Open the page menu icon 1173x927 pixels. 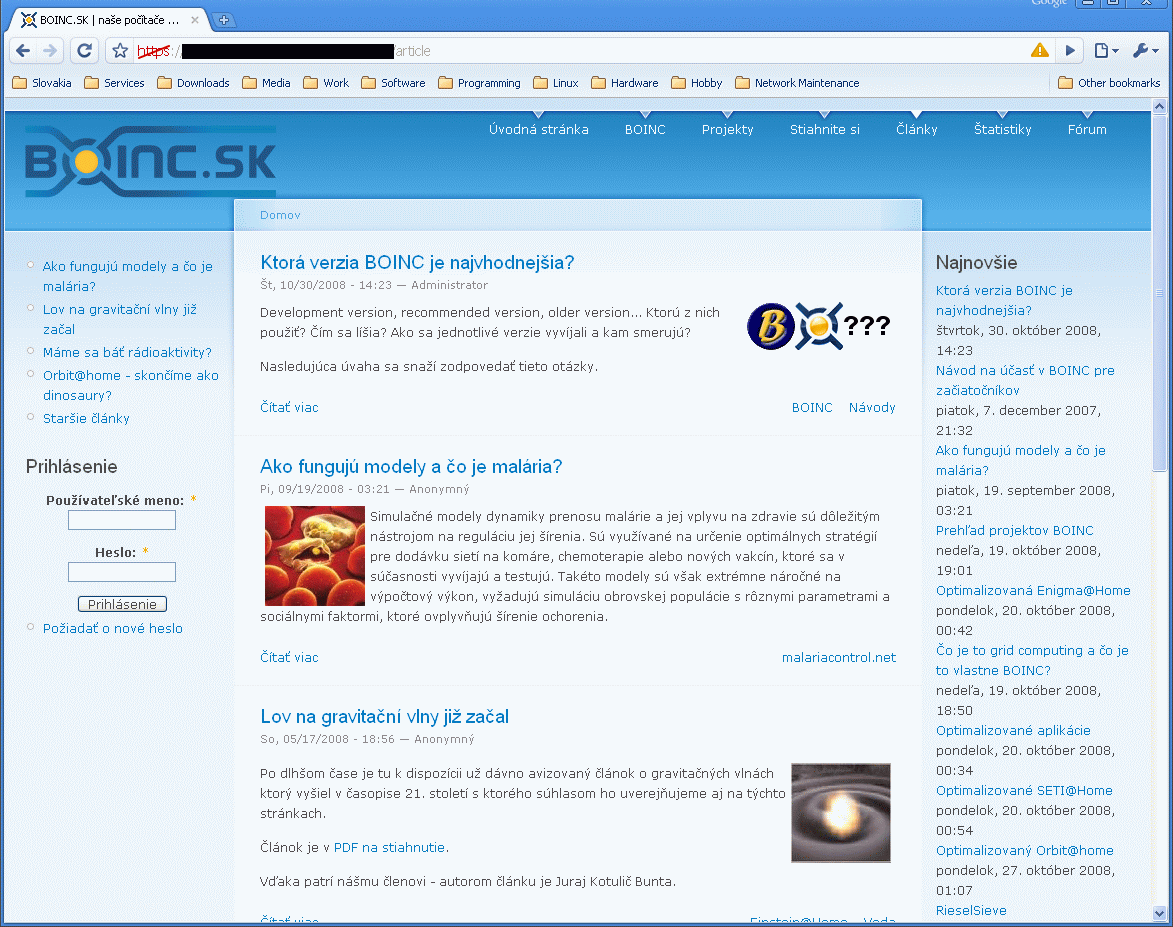(x=1106, y=51)
